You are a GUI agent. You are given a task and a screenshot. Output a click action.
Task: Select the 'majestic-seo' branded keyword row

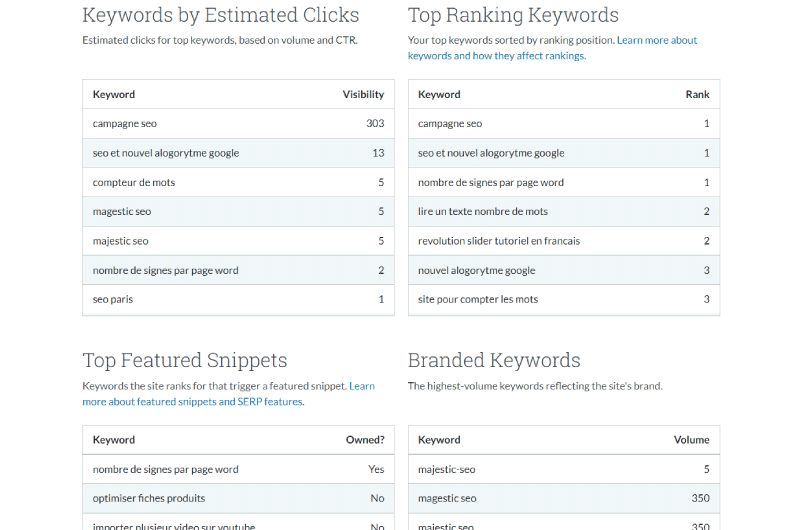564,469
